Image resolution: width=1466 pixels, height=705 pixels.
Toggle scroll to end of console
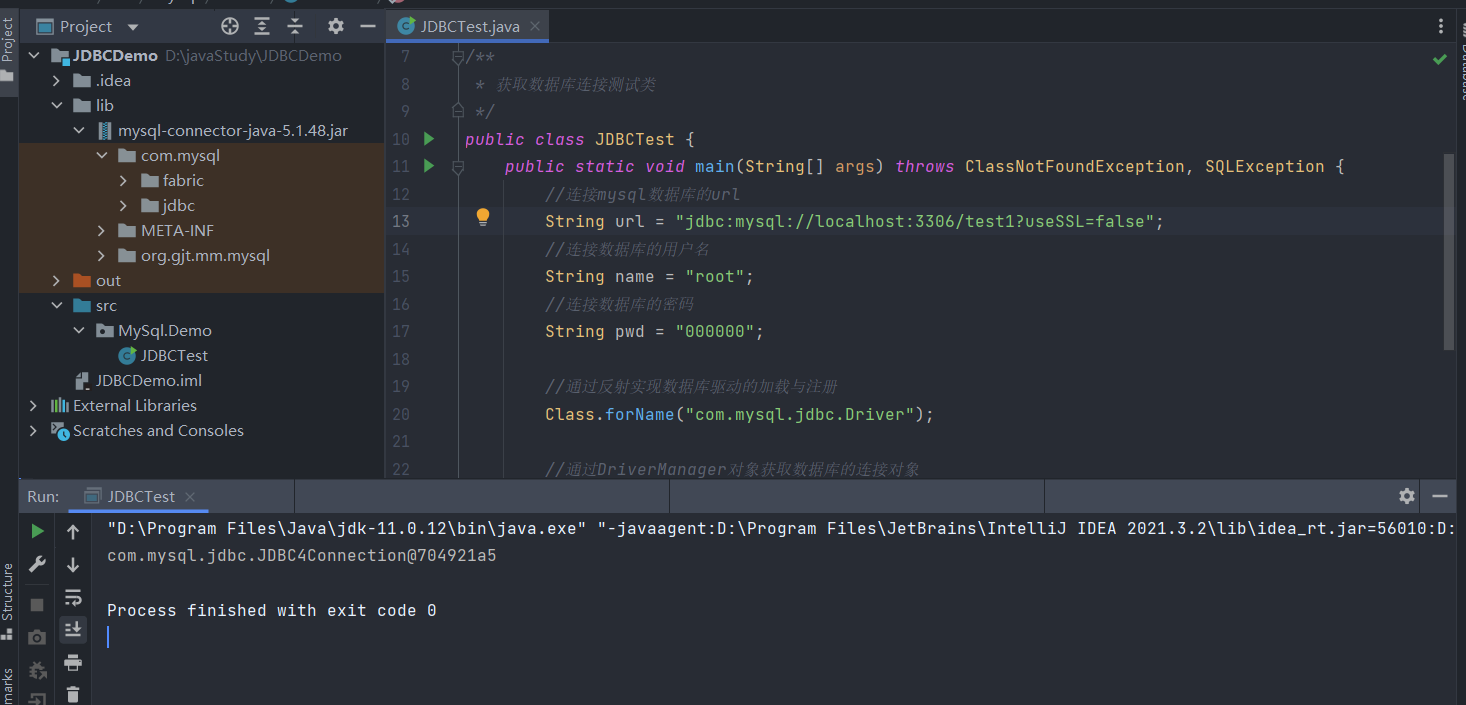(73, 629)
